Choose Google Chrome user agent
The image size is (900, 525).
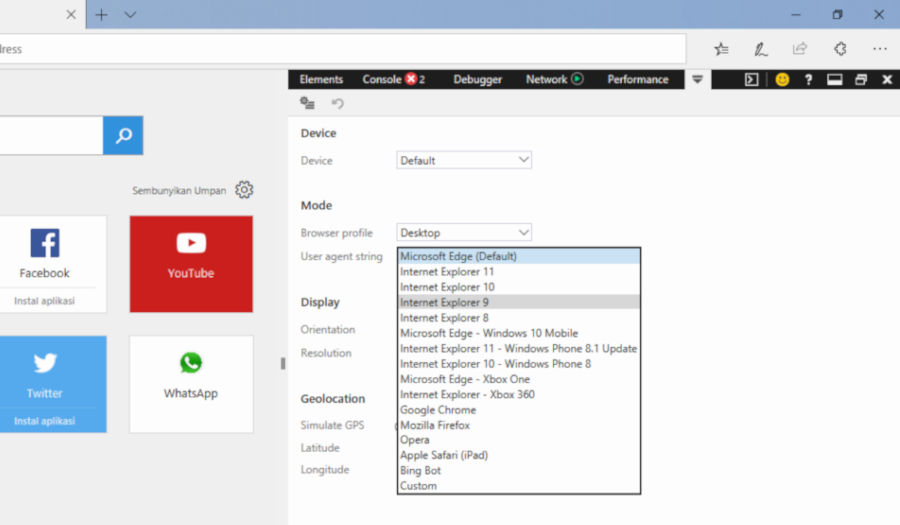click(519, 410)
